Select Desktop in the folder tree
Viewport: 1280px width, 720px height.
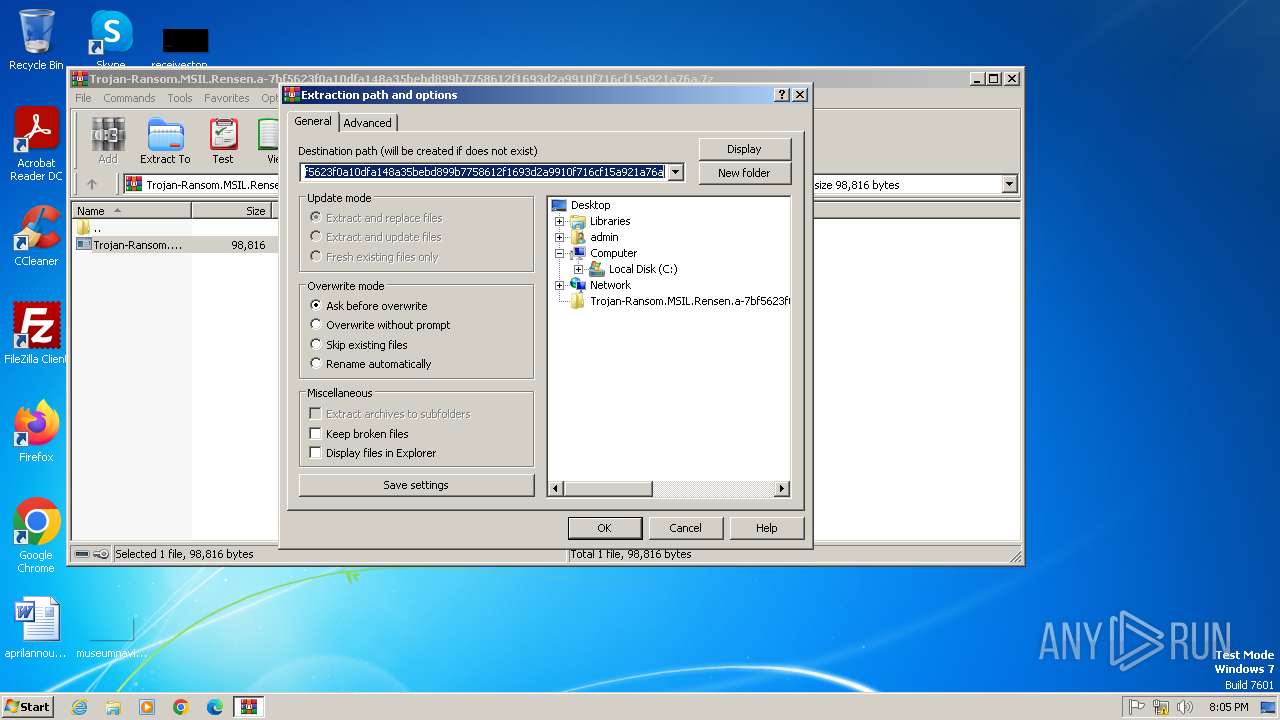[590, 205]
